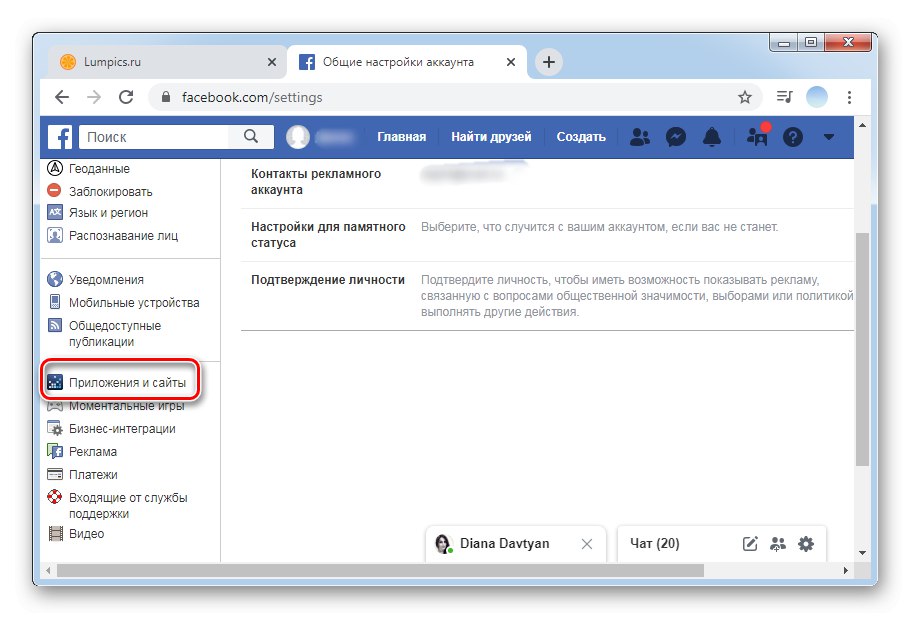Viewport: 911px width, 619px height.
Task: Open Chrome's three-dot menu
Action: point(850,97)
